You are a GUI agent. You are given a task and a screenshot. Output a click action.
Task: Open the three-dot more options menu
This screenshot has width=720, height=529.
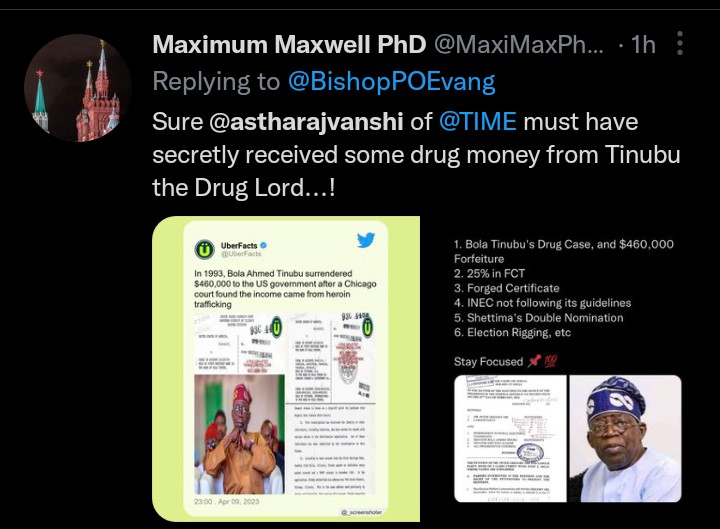pos(680,44)
